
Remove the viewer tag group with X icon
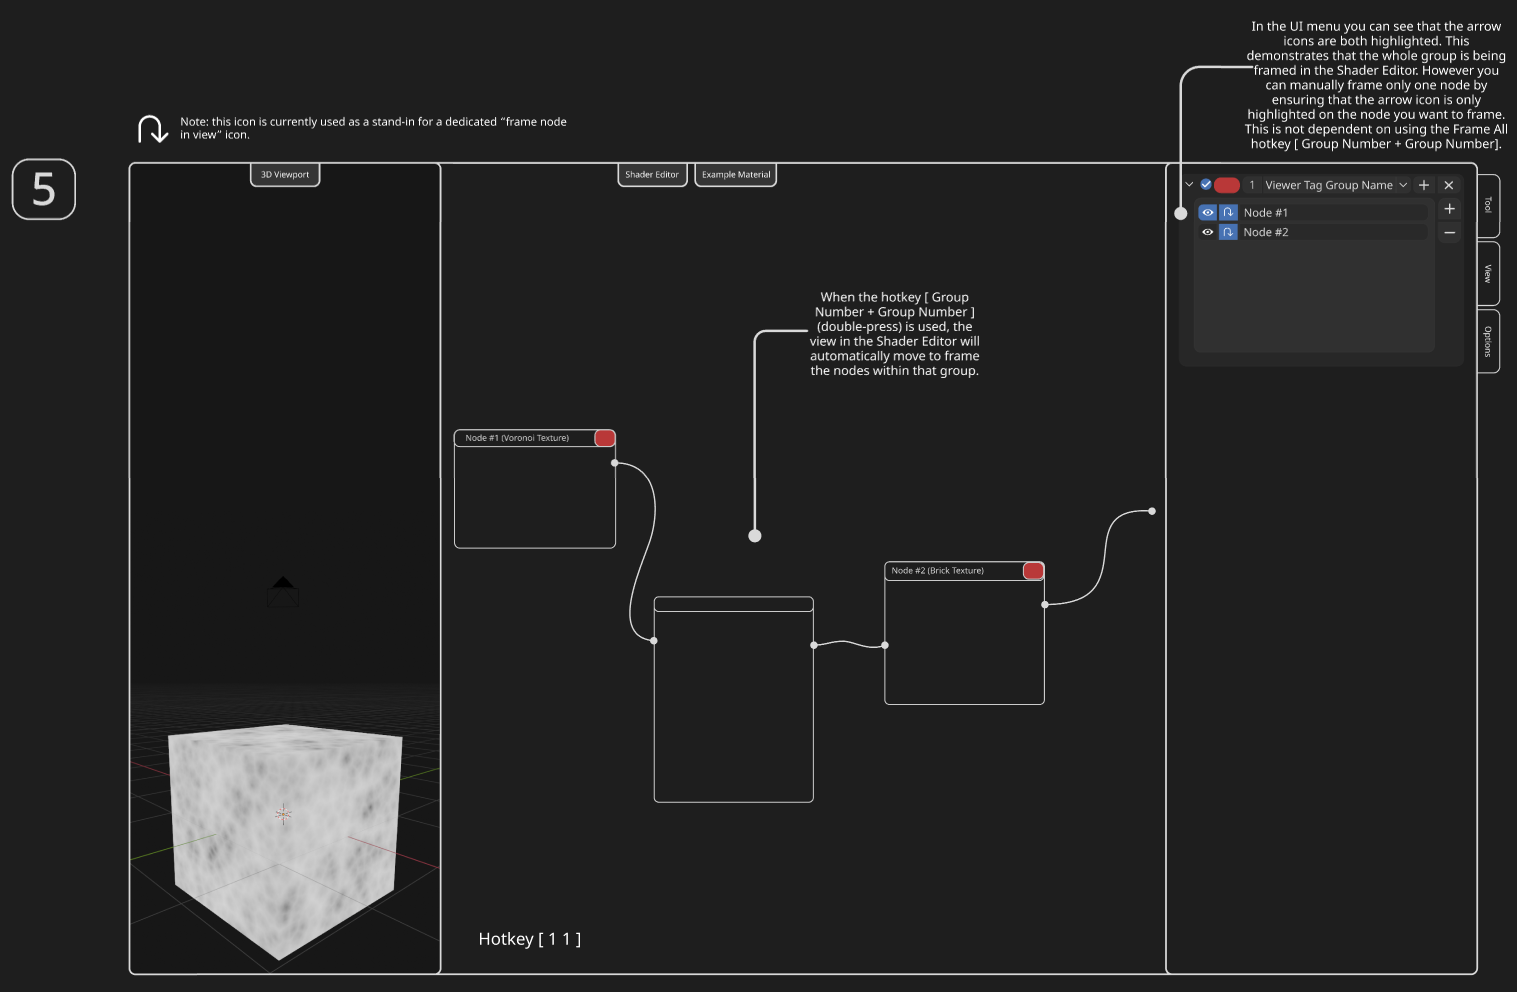pos(1449,185)
